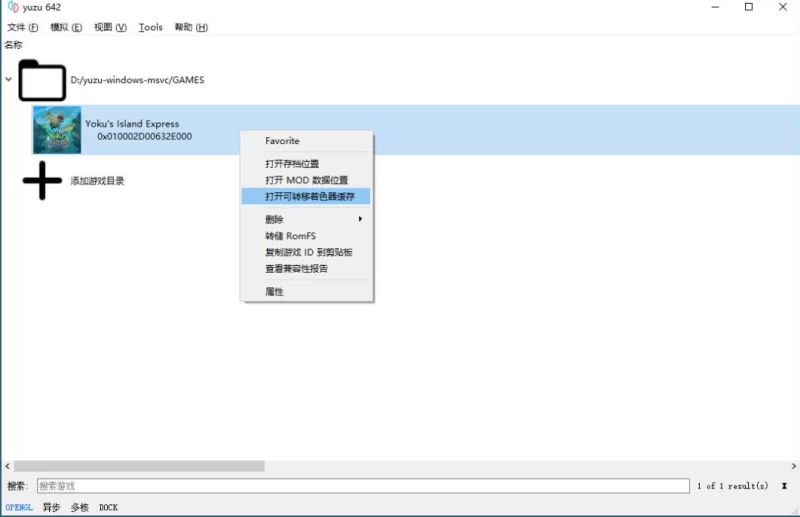Viewport: 800px width, 517px height.
Task: Choose 打开 MOD 数据位置 entry
Action: pyautogui.click(x=307, y=180)
